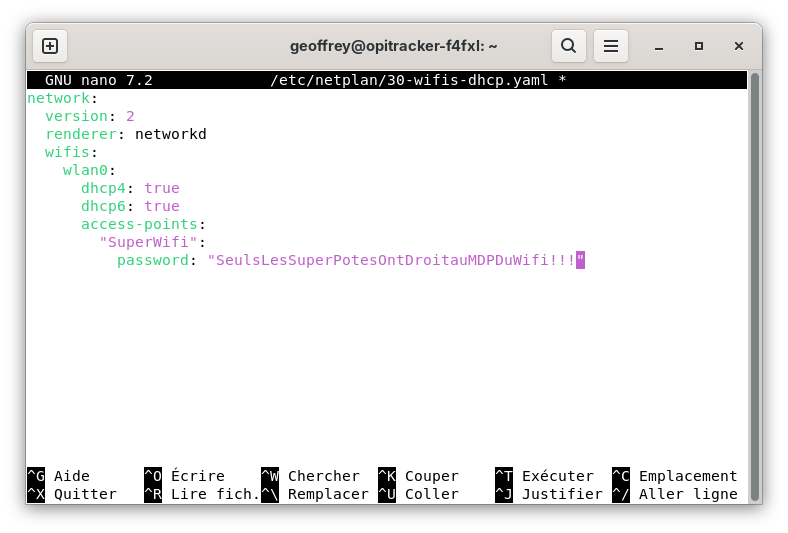Click the ^/ Aller ligne shortcut
The height and width of the screenshot is (533, 788).
675,494
